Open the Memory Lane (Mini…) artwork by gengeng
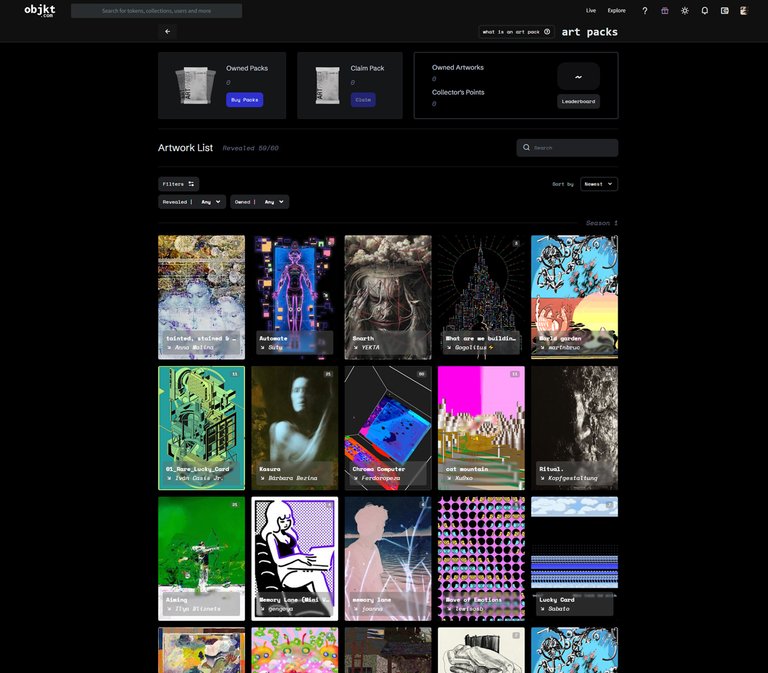768x673 pixels. coord(294,559)
